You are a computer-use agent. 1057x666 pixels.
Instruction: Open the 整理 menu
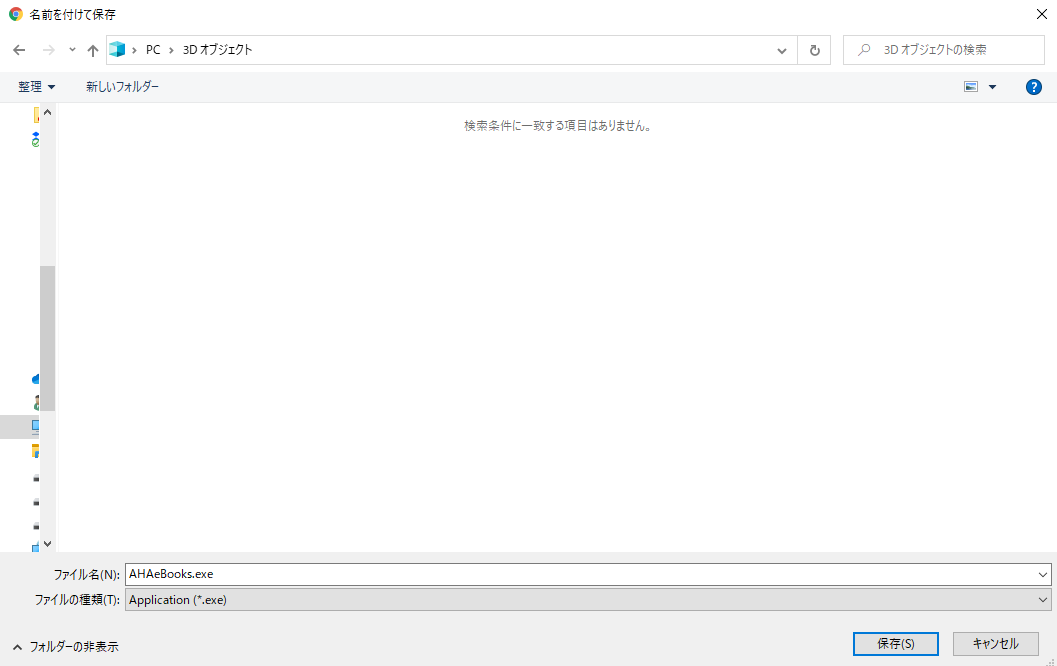[x=36, y=87]
